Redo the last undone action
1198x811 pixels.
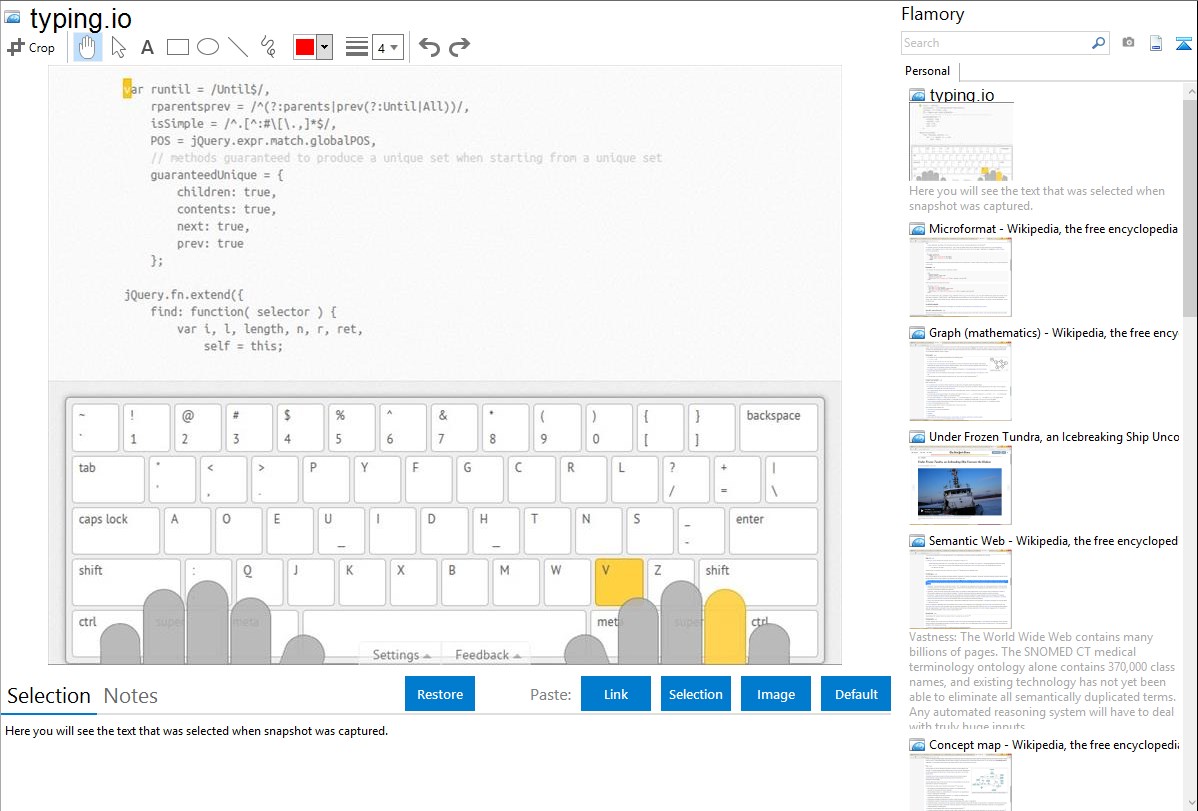pos(459,47)
